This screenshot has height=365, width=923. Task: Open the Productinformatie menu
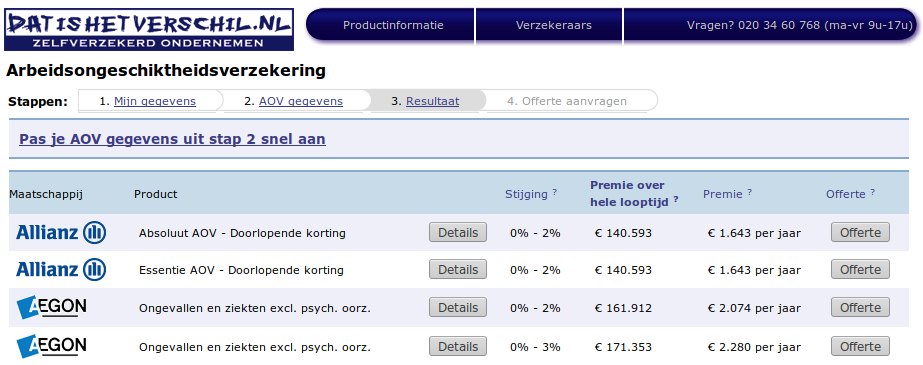pos(393,25)
